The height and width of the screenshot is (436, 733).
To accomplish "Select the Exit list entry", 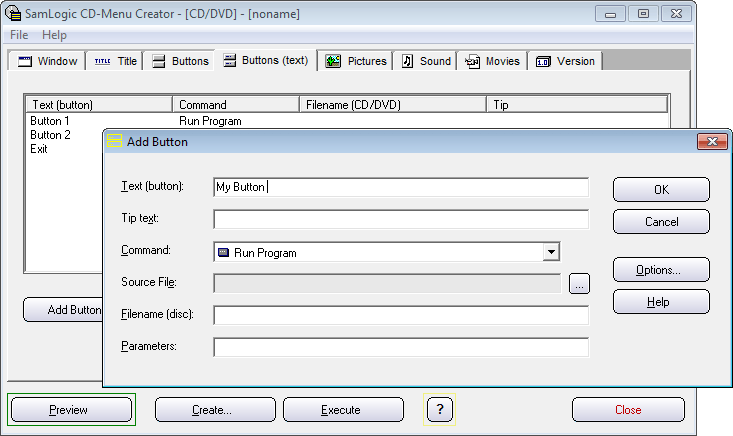I will pyautogui.click(x=39, y=149).
